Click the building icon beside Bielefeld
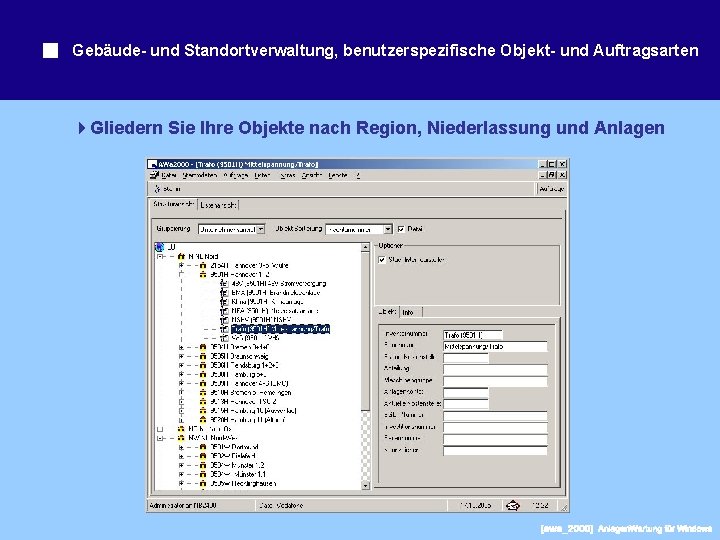 (x=203, y=456)
